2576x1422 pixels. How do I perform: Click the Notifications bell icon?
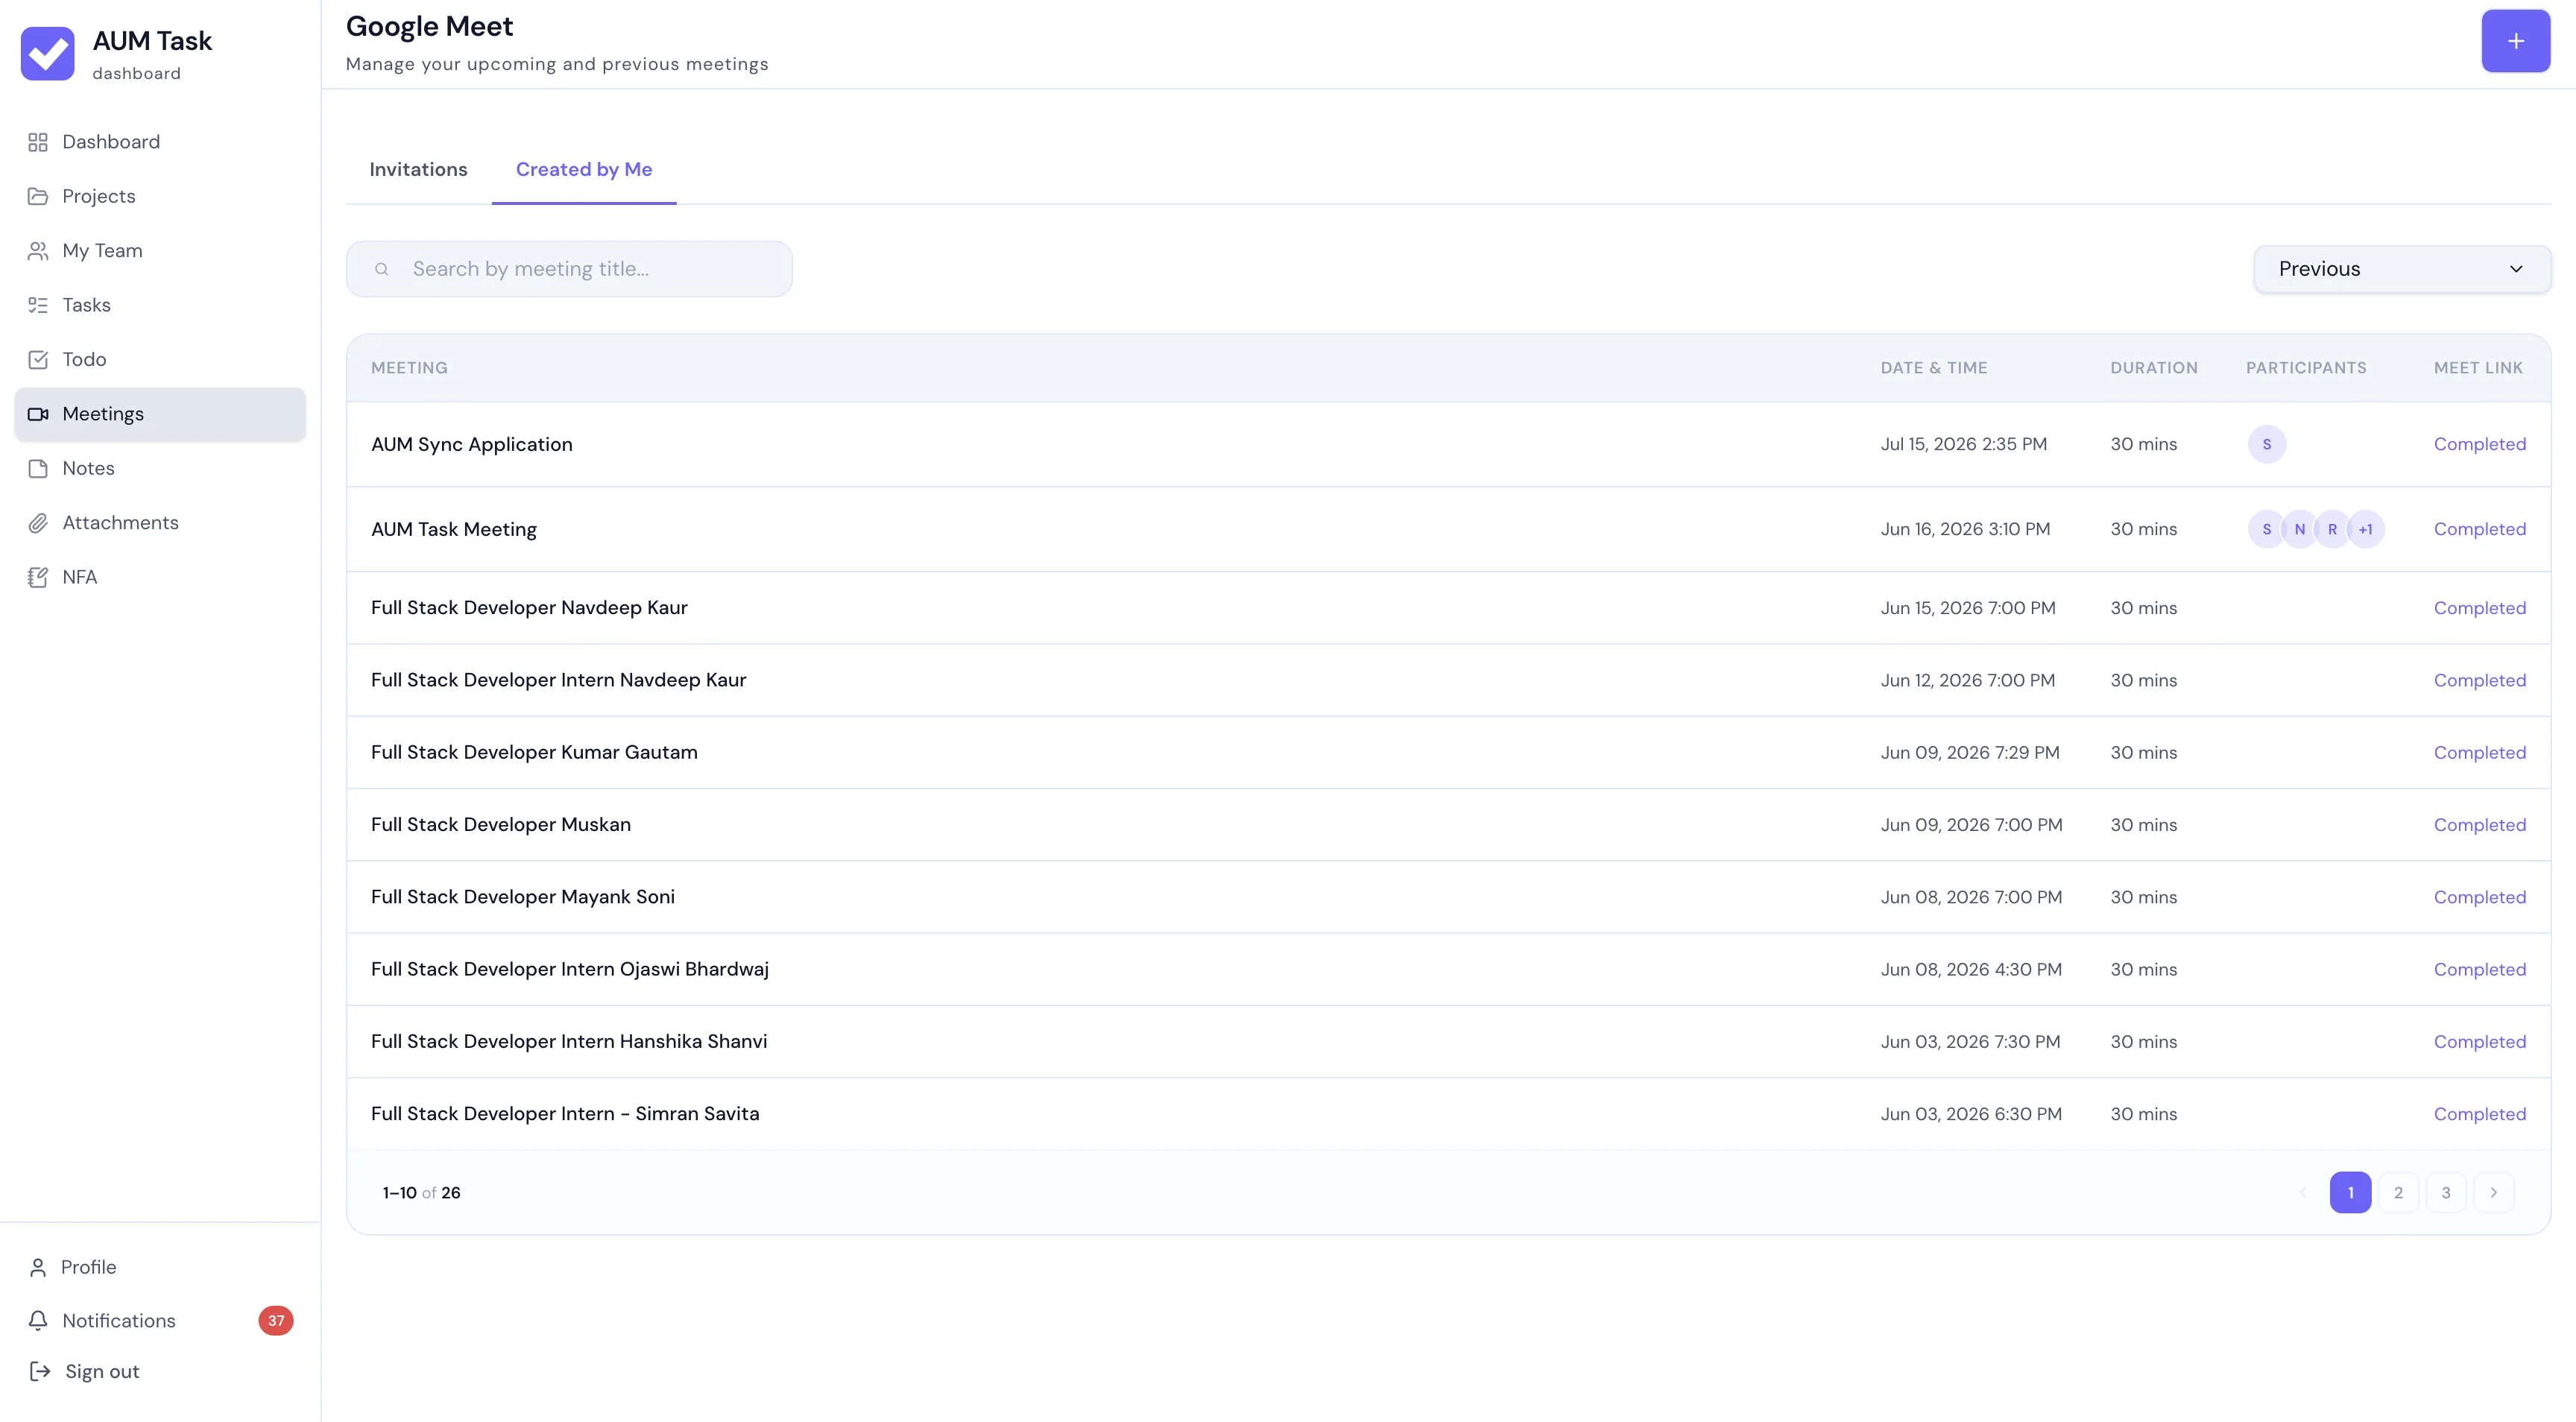point(38,1321)
